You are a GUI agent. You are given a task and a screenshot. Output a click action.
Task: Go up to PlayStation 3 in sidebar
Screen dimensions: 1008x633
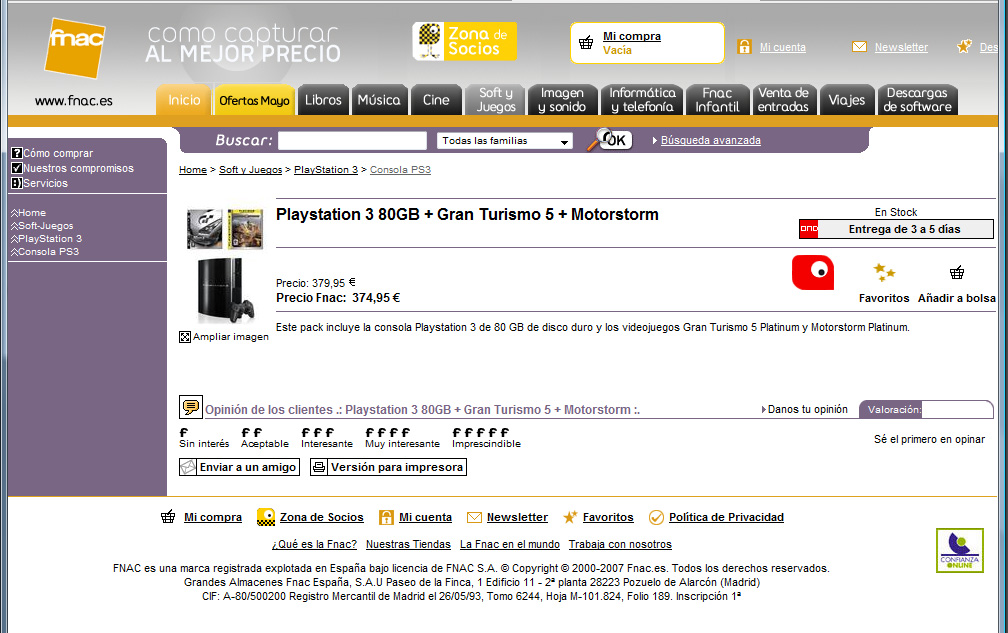tap(46, 238)
